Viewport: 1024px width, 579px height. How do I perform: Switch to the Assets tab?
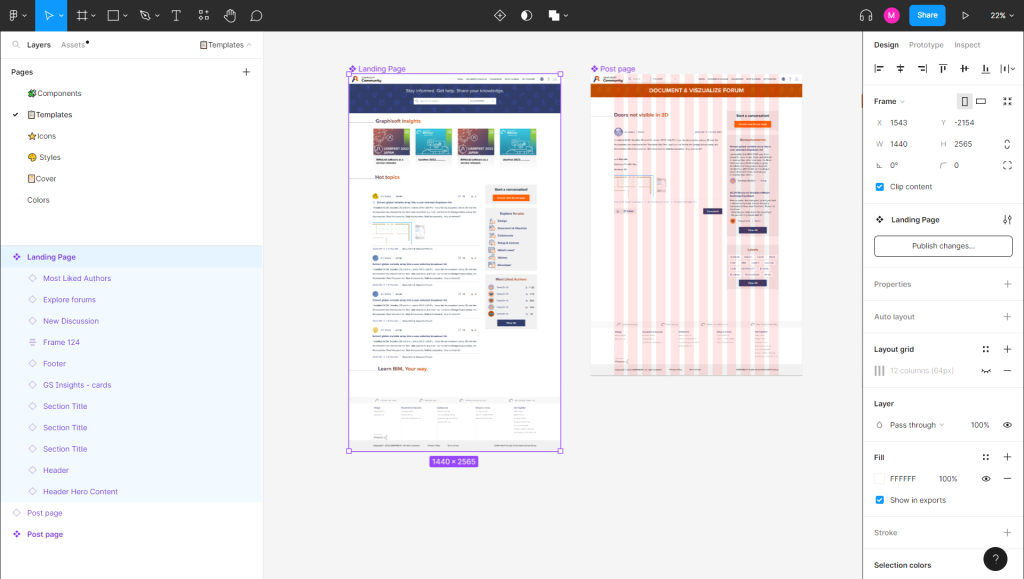(x=73, y=45)
